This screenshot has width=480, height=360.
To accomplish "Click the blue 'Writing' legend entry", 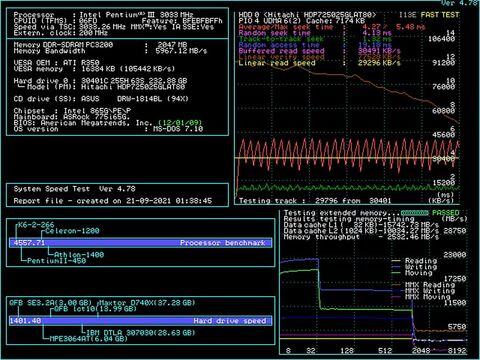I will pos(414,267).
